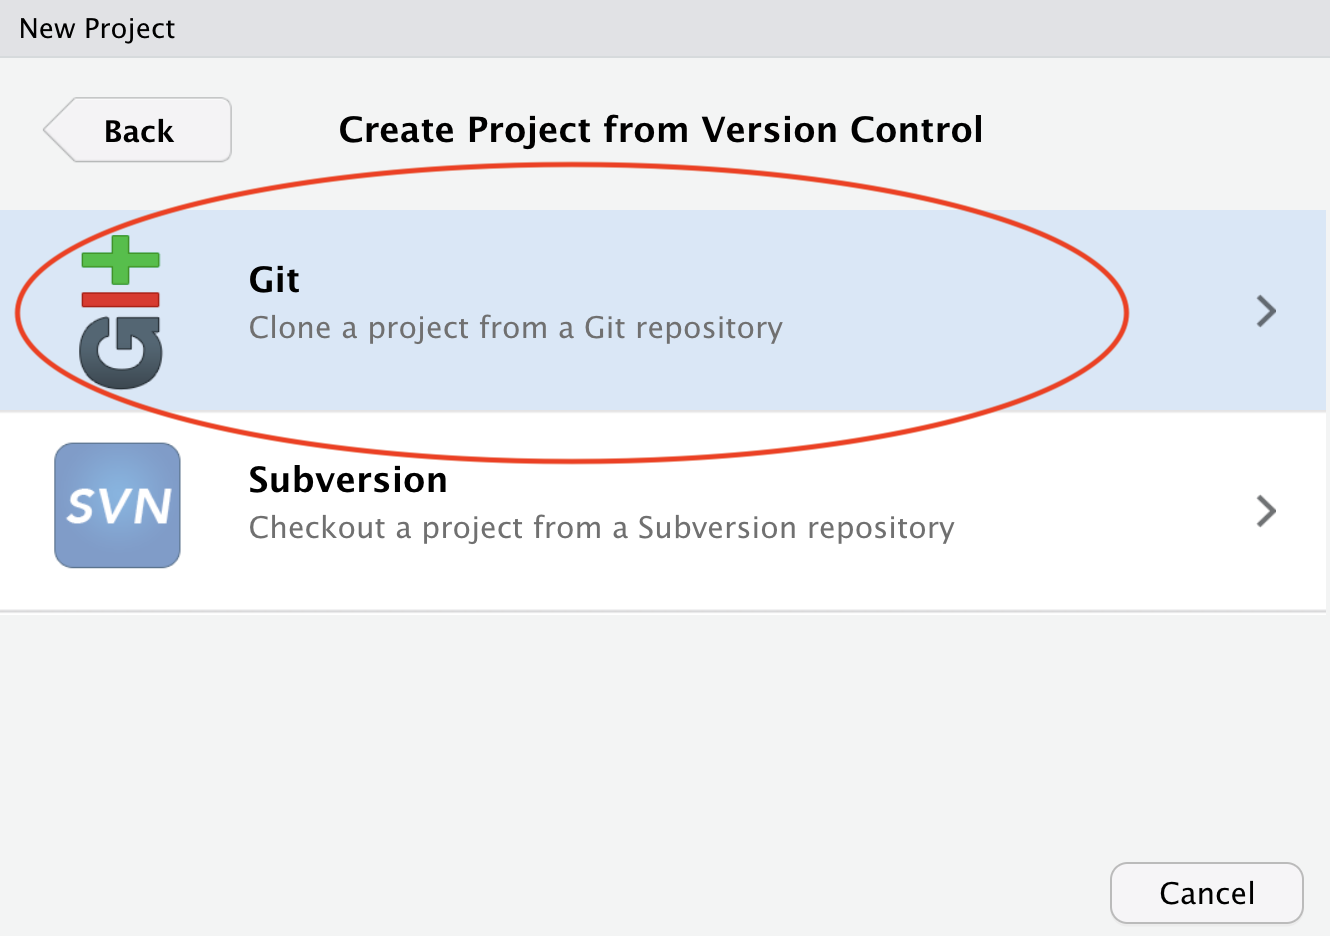Click the 'Create Project from Version Control' heading
Viewport: 1330px width, 936px height.
[x=661, y=130]
